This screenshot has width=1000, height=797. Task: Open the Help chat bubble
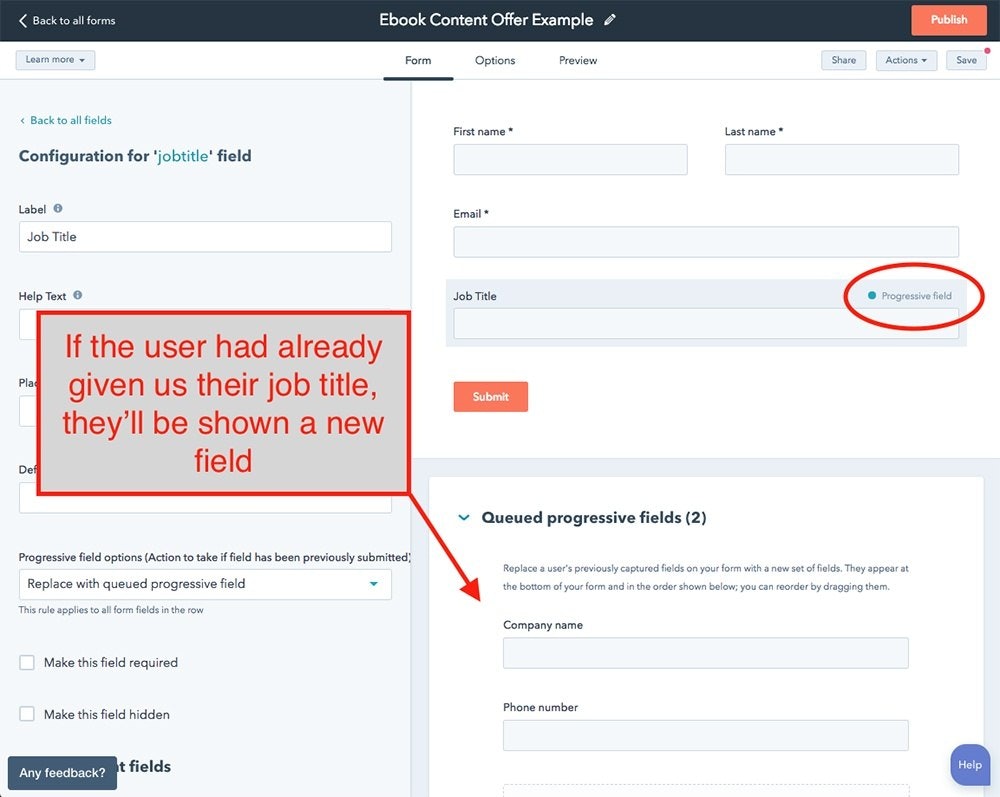tap(969, 765)
